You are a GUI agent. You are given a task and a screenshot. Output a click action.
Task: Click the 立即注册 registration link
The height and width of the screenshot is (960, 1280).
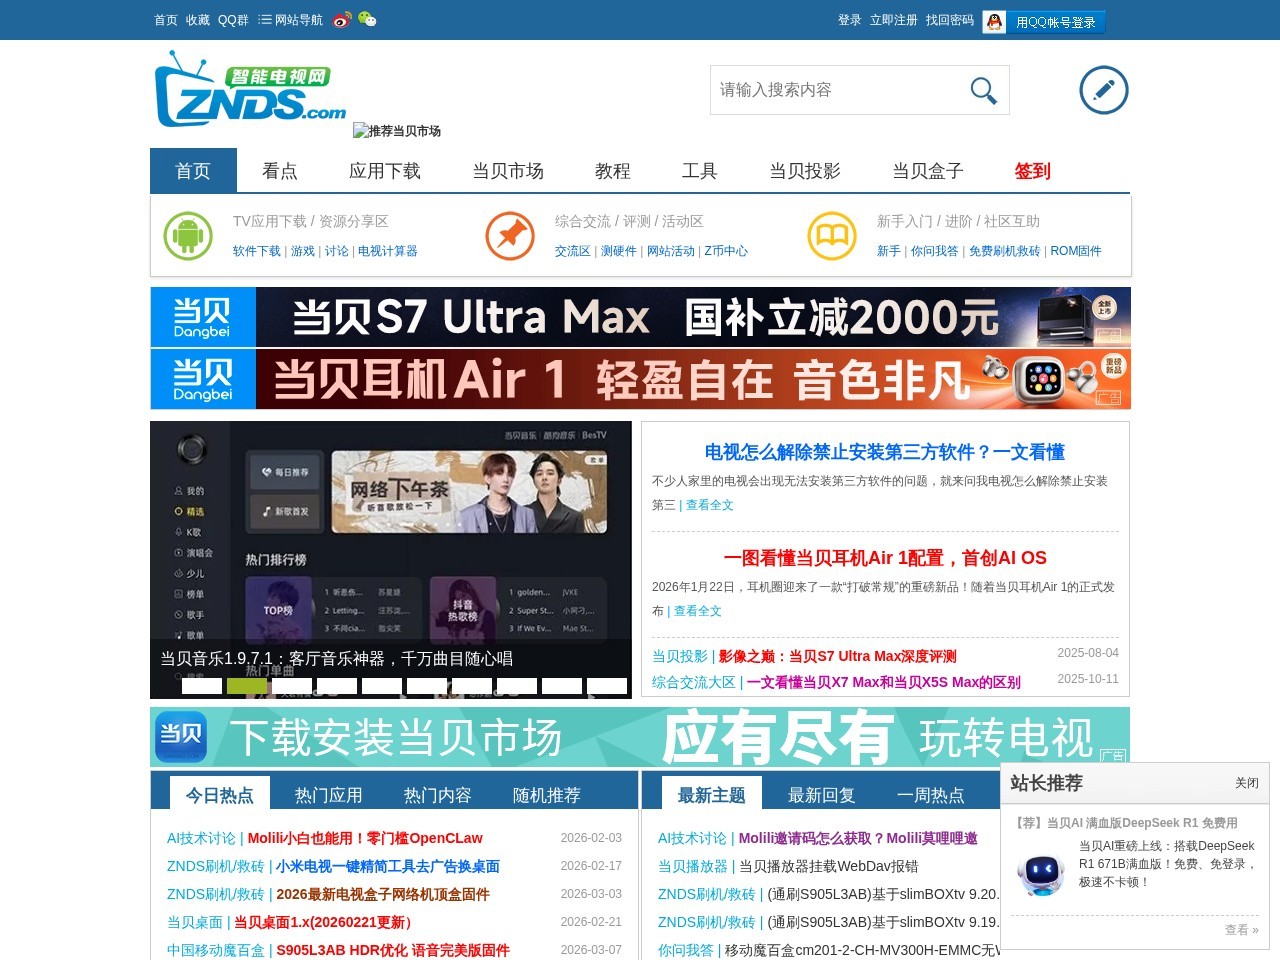(x=891, y=19)
